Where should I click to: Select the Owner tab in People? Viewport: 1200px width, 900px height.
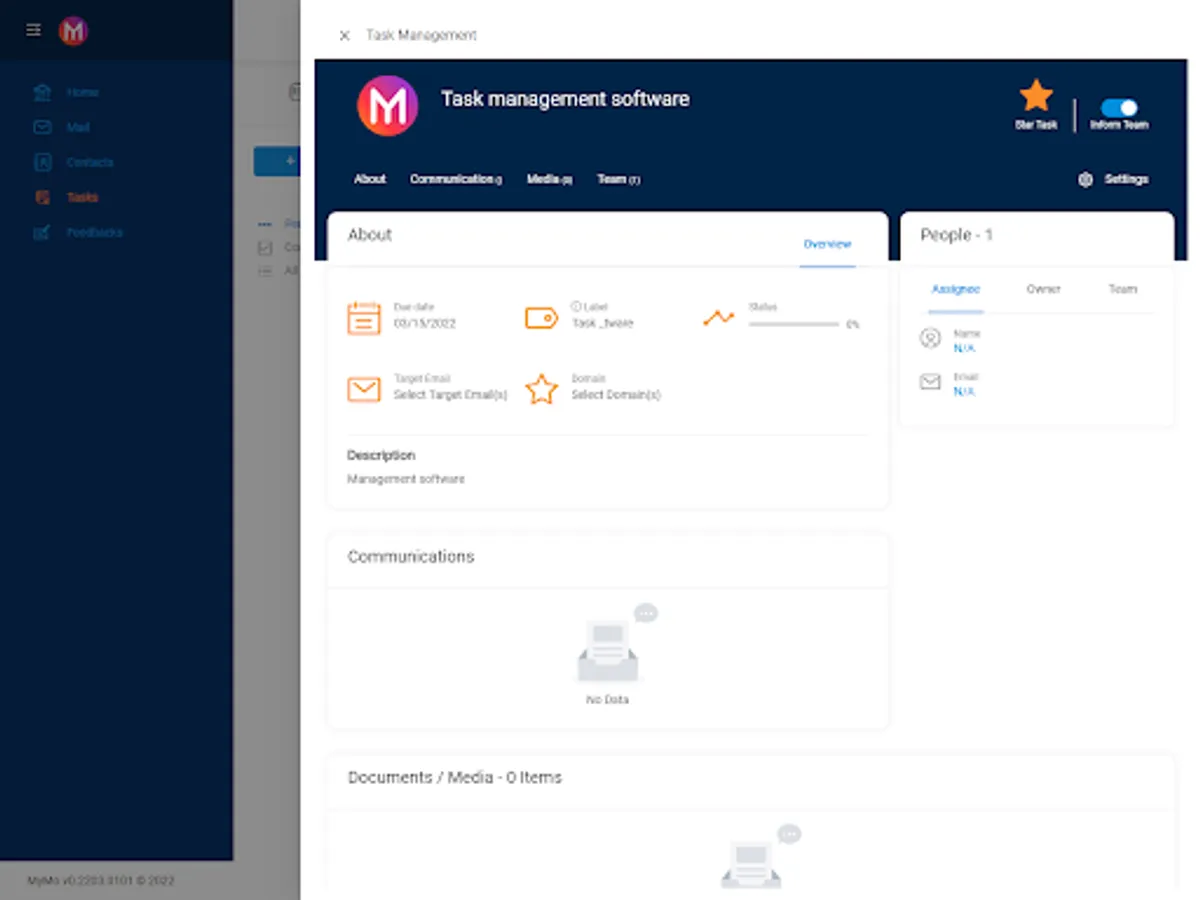click(x=1043, y=289)
